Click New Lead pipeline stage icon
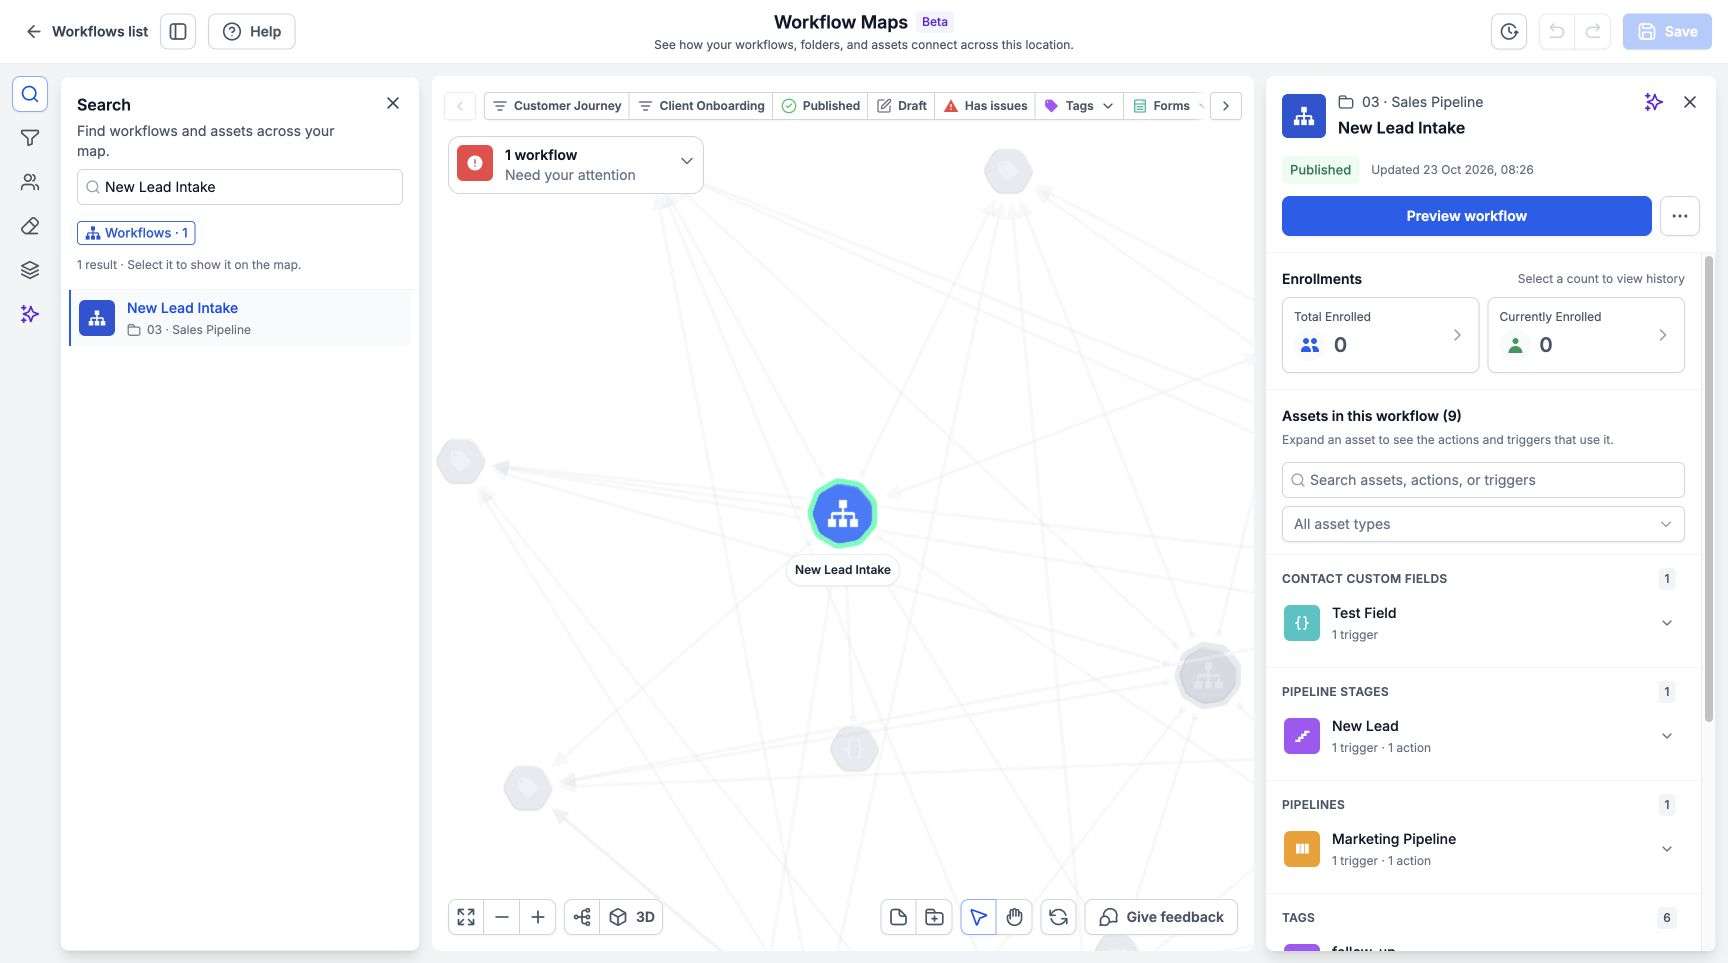Image resolution: width=1728 pixels, height=963 pixels. click(x=1302, y=736)
